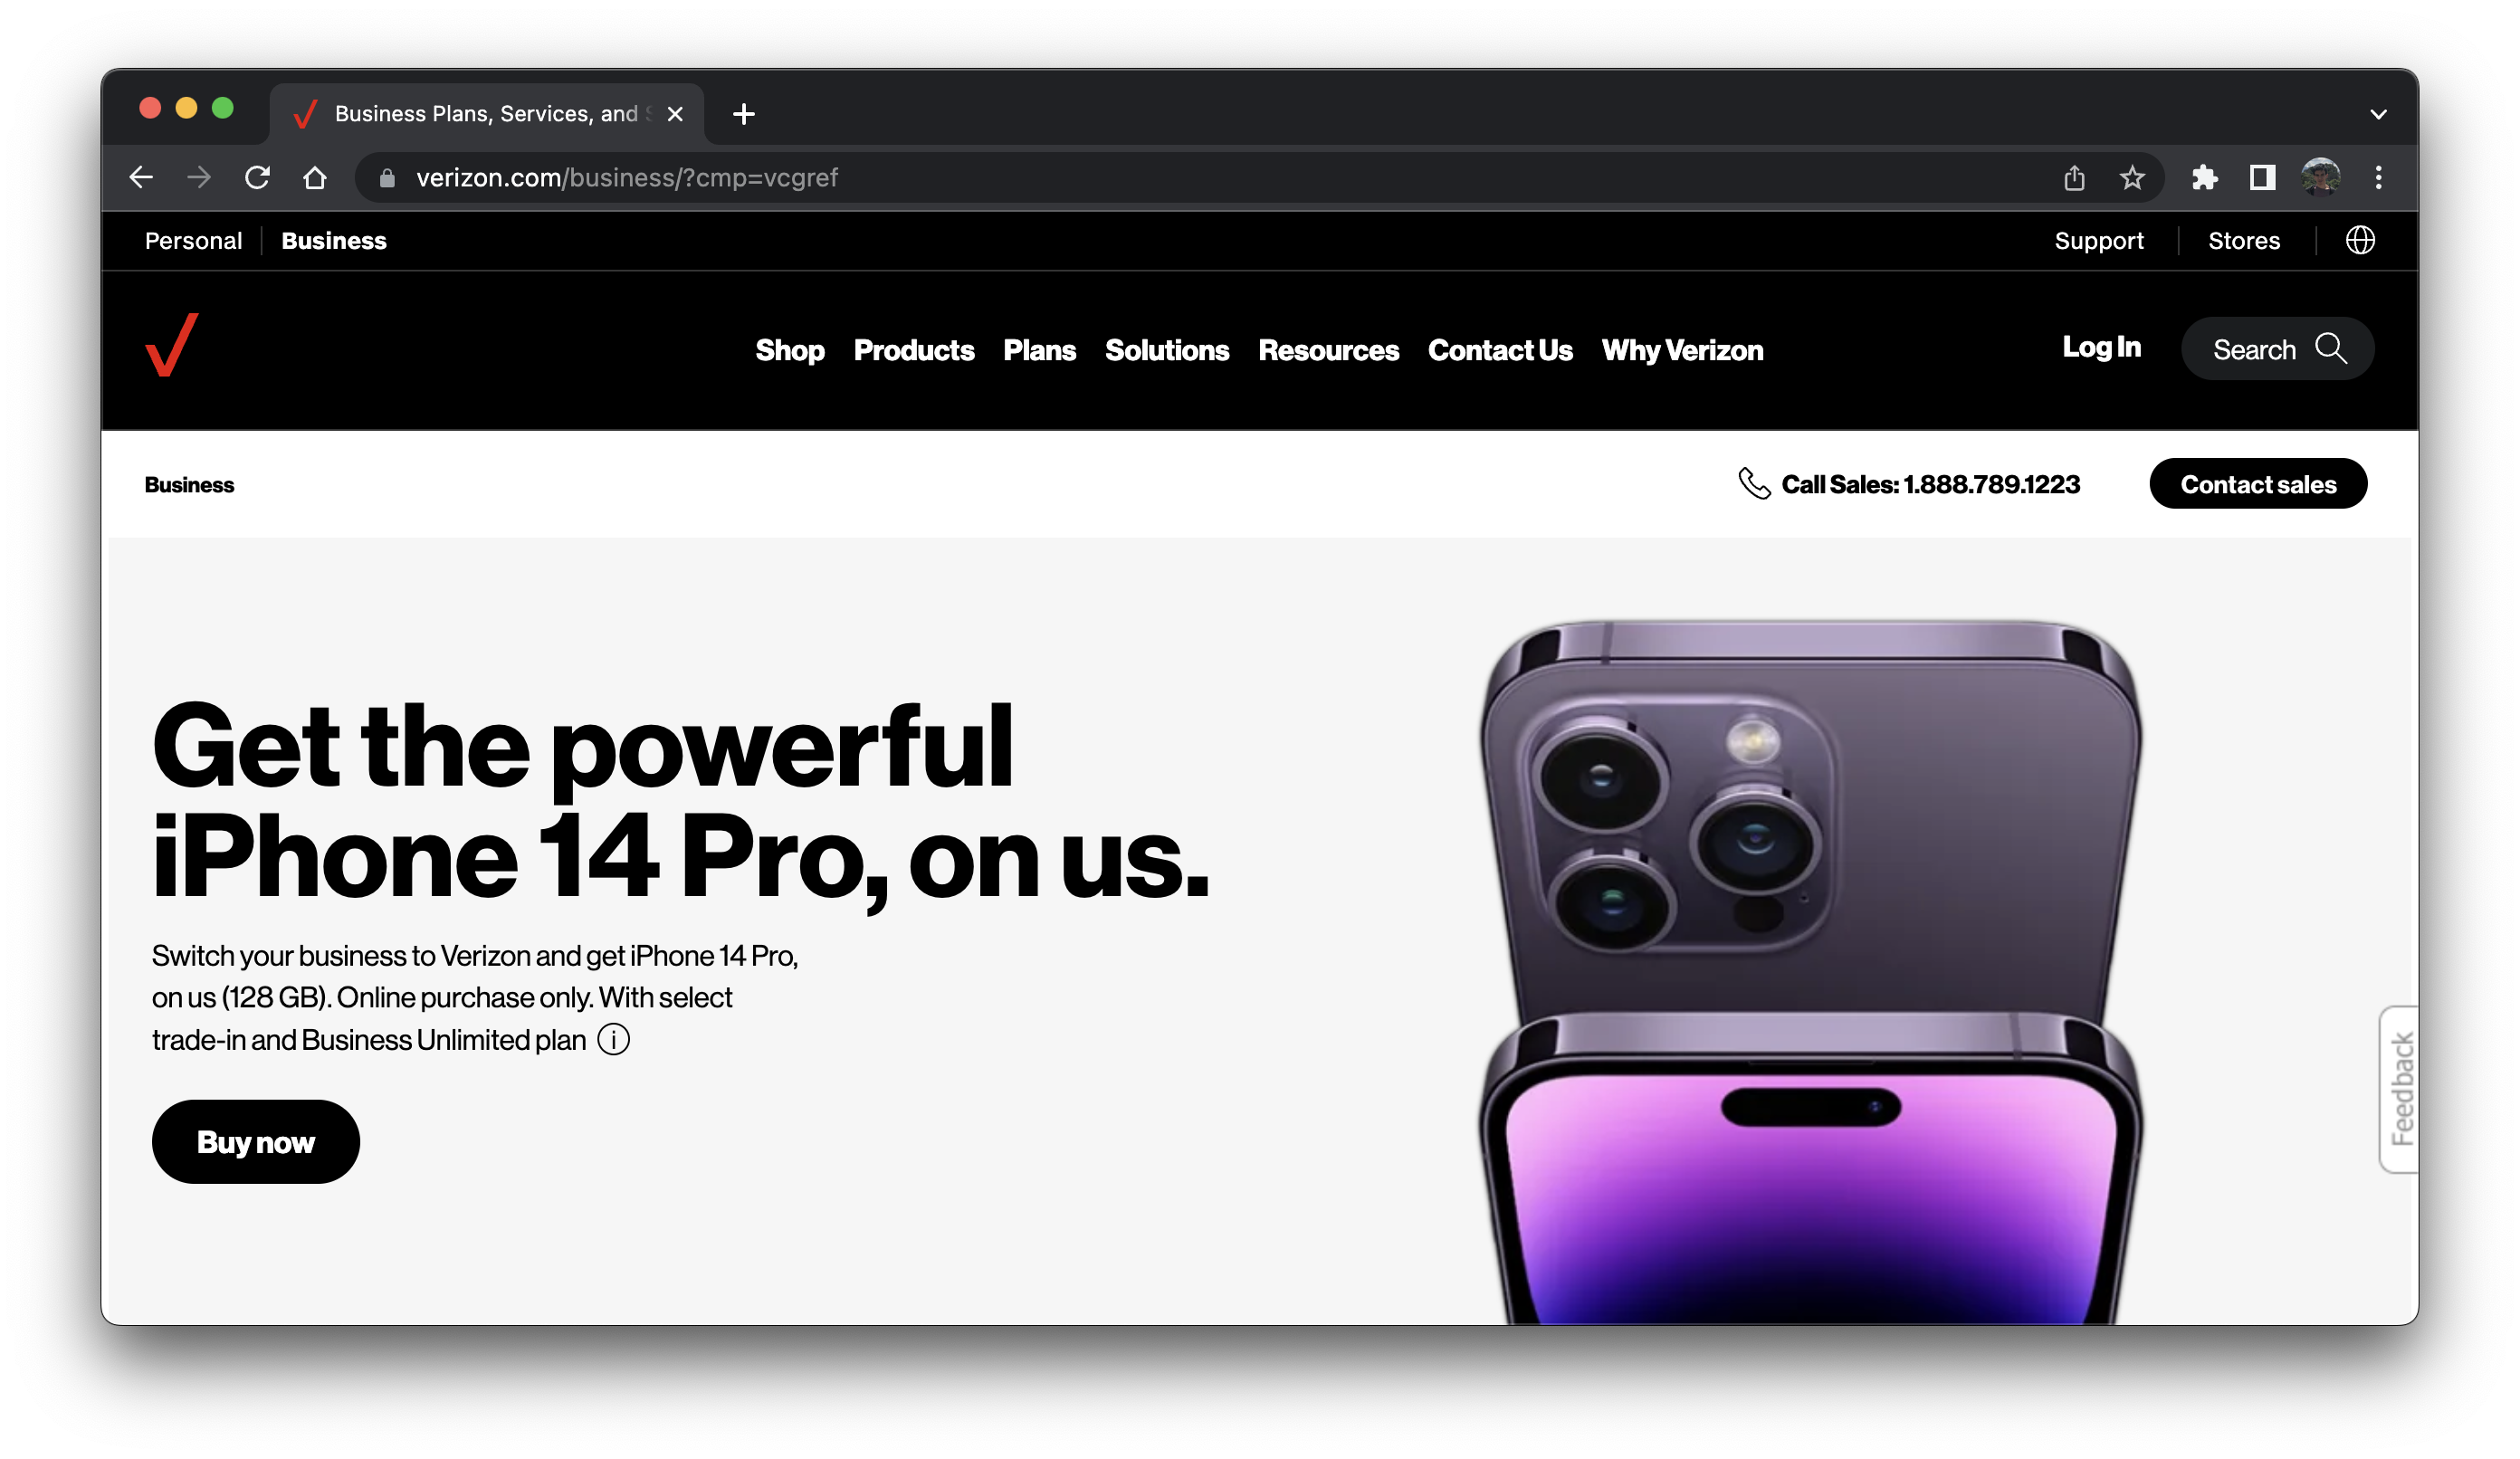Open the Chrome three-dot menu
The width and height of the screenshot is (2520, 1459).
tap(2378, 178)
